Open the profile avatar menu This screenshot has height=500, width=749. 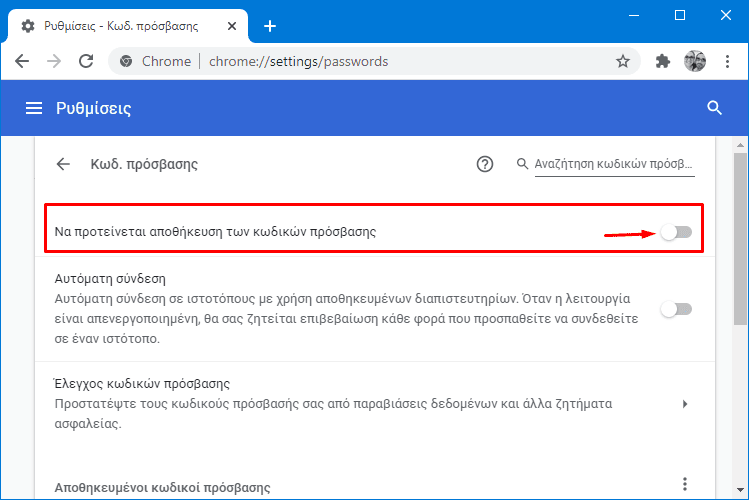point(695,61)
